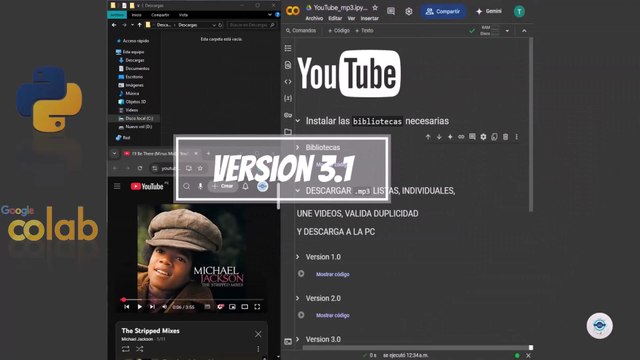The image size is (640, 360).
Task: Delete cell with trash icon
Action: tap(505, 137)
